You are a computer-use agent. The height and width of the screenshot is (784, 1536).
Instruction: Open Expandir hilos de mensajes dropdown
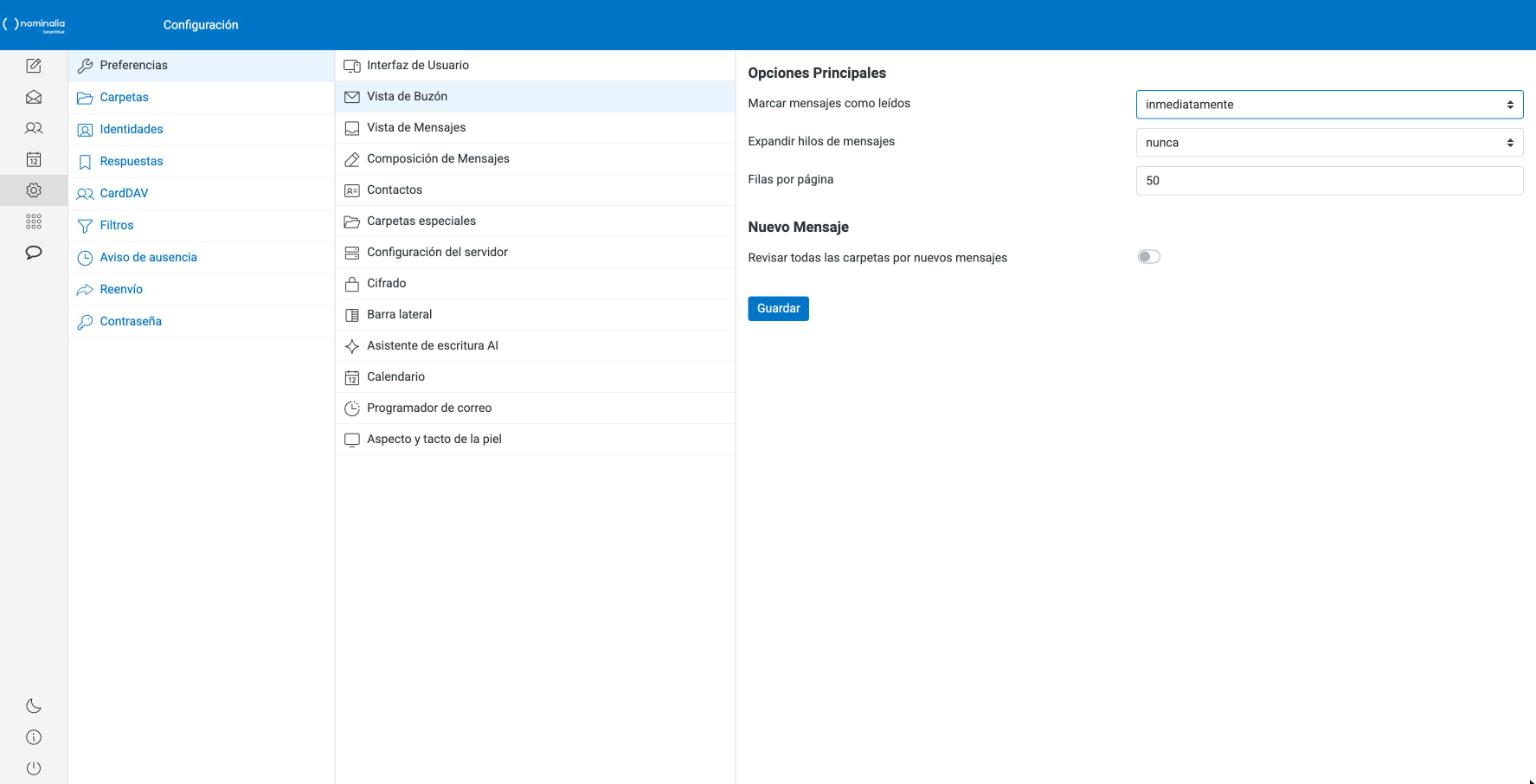1329,142
